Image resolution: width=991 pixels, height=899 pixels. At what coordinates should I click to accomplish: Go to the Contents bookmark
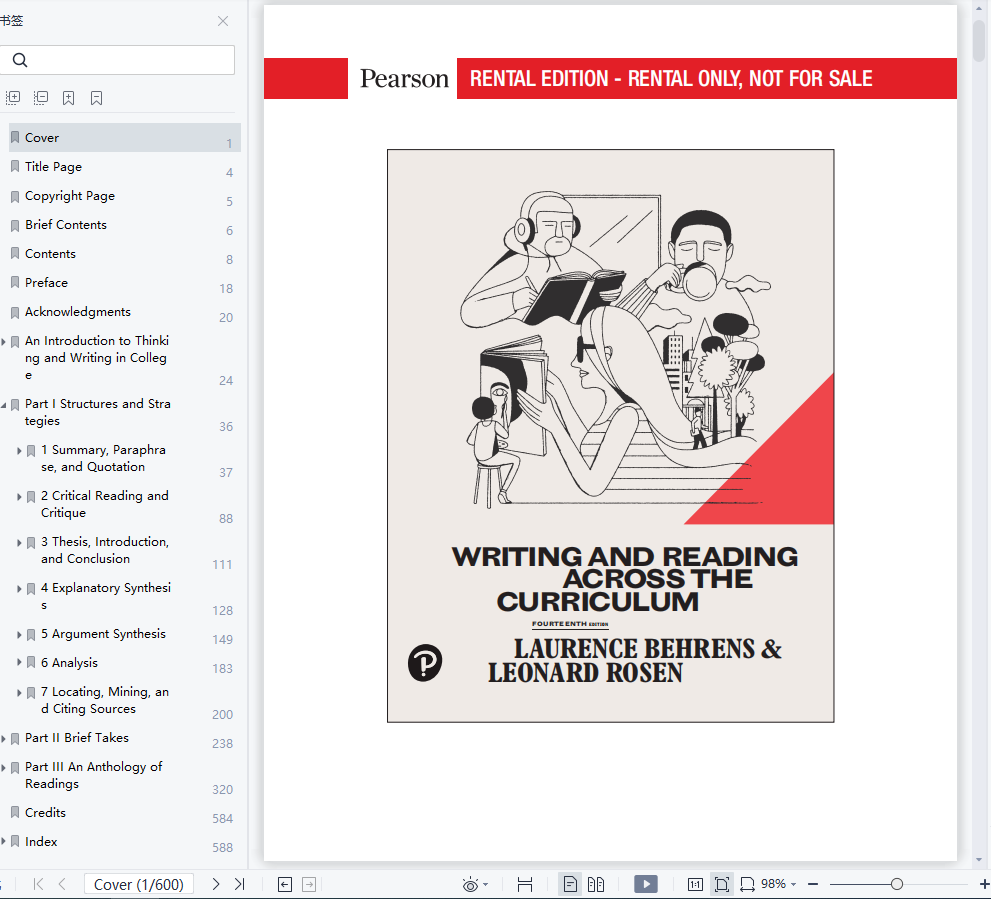(x=50, y=254)
